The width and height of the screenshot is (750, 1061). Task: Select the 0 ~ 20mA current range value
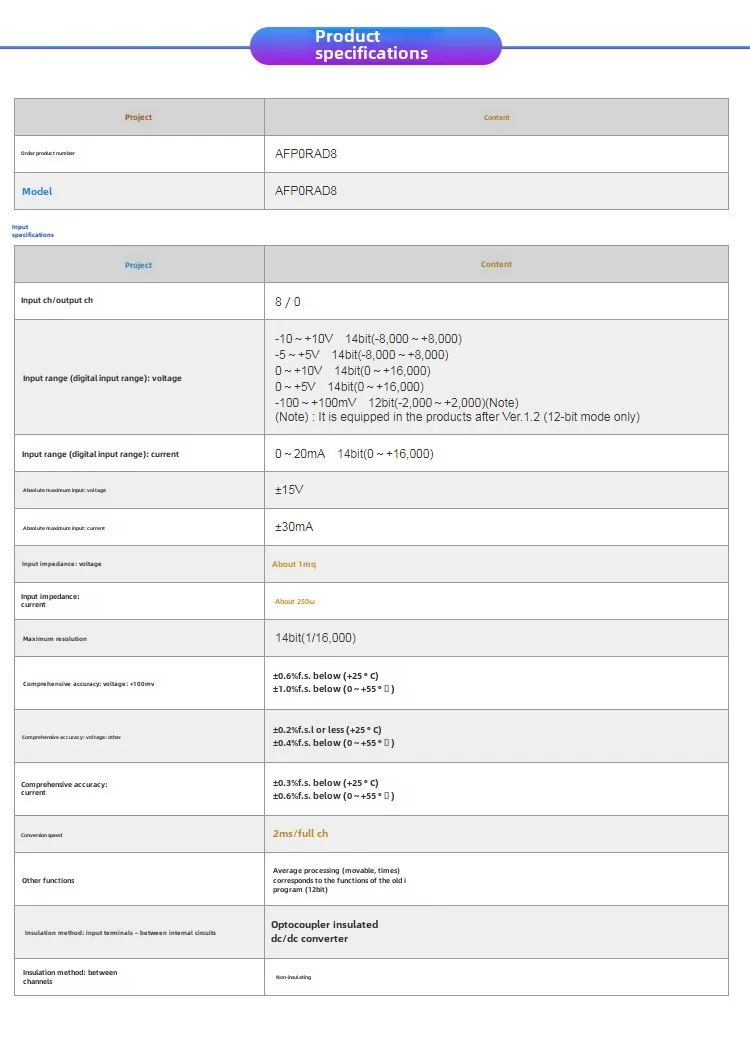pyautogui.click(x=354, y=454)
